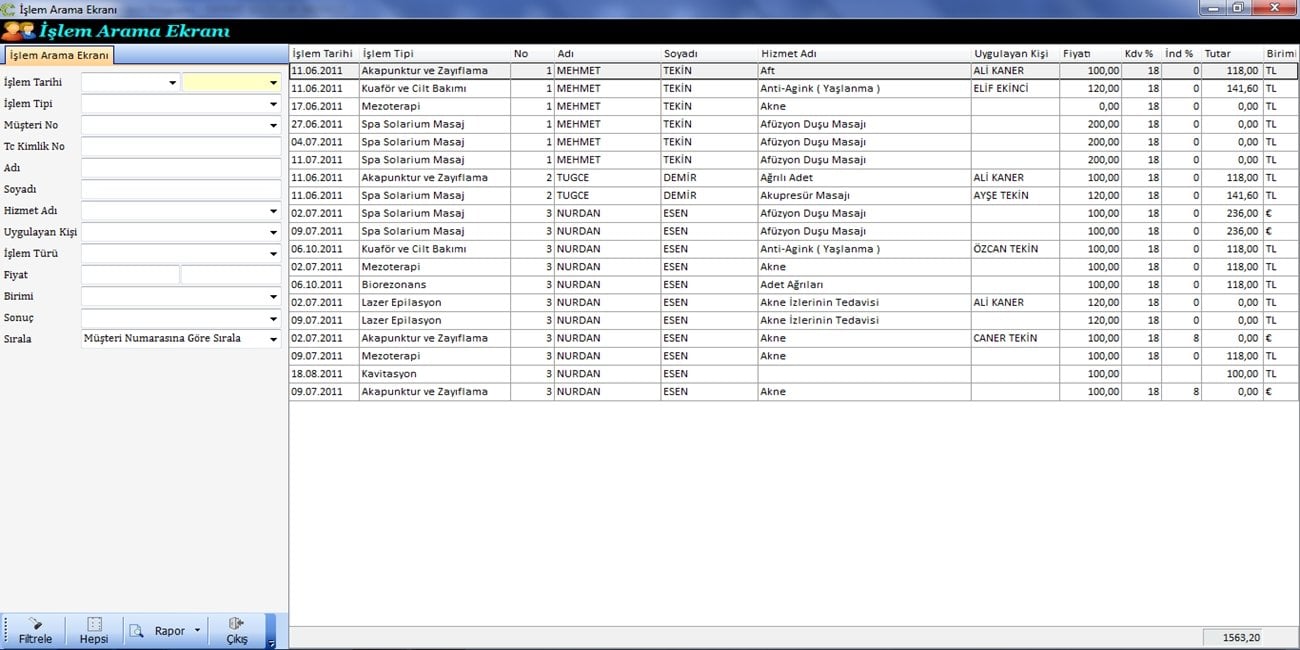Open the Hizmet Adı dropdown list
Screen dimensions: 1300x650
tap(273, 212)
